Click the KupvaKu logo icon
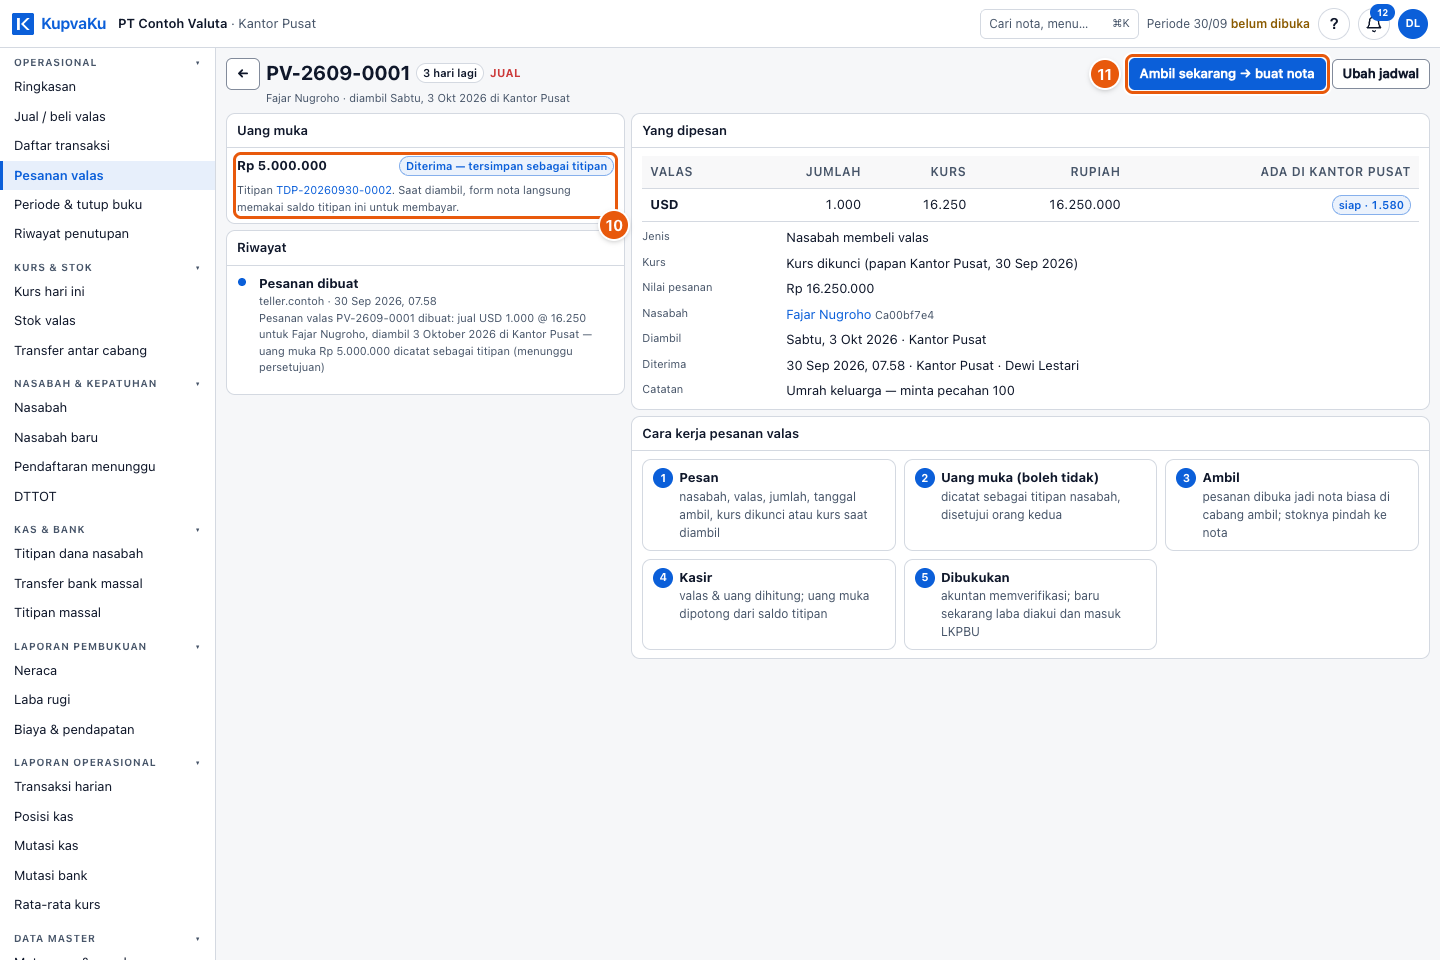1440x960 pixels. point(23,24)
